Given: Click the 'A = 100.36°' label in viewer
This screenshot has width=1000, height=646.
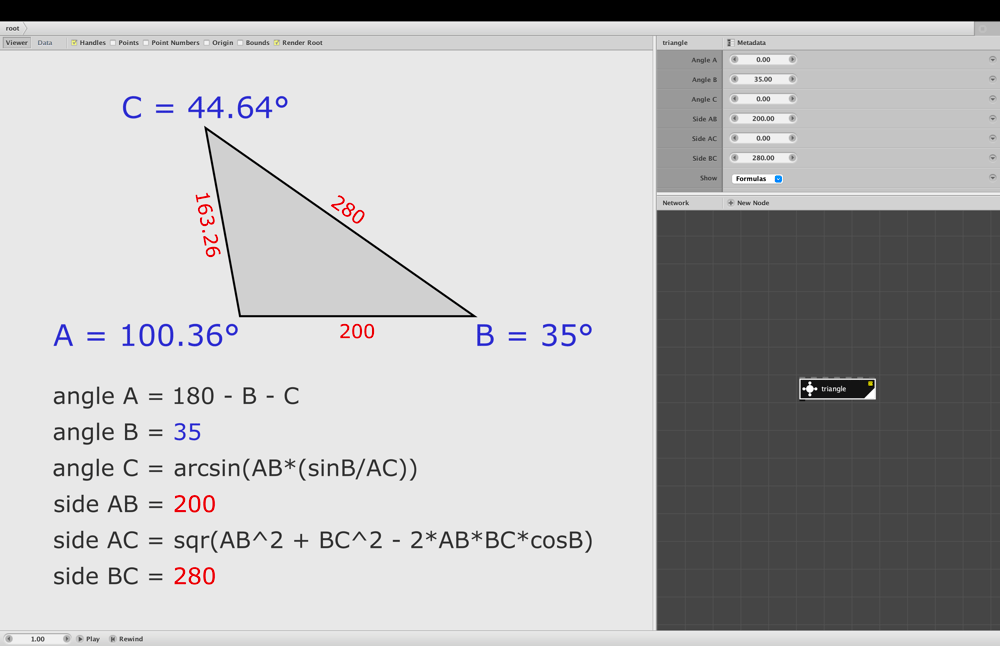Looking at the screenshot, I should [x=146, y=335].
